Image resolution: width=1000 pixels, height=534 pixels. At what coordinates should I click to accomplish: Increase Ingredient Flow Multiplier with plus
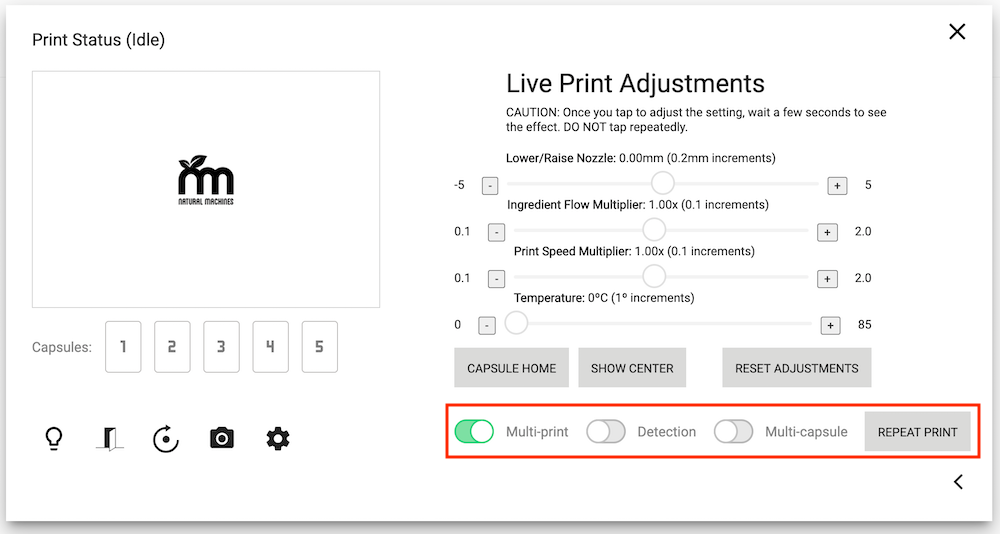coord(827,232)
